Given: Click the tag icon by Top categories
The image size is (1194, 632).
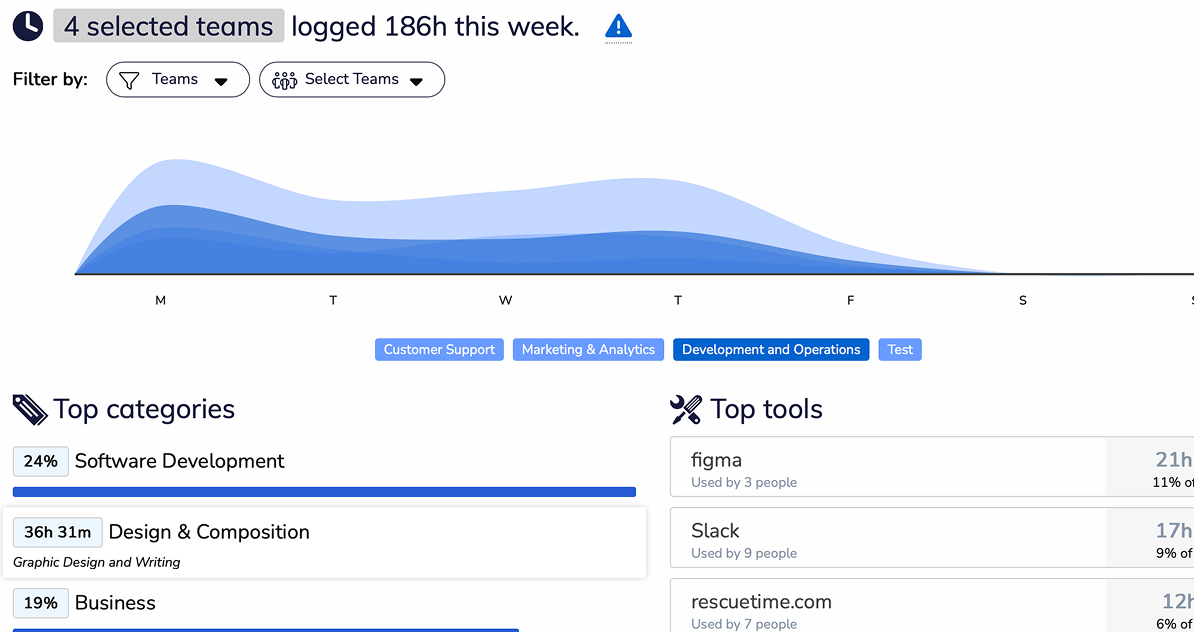Looking at the screenshot, I should [x=30, y=409].
